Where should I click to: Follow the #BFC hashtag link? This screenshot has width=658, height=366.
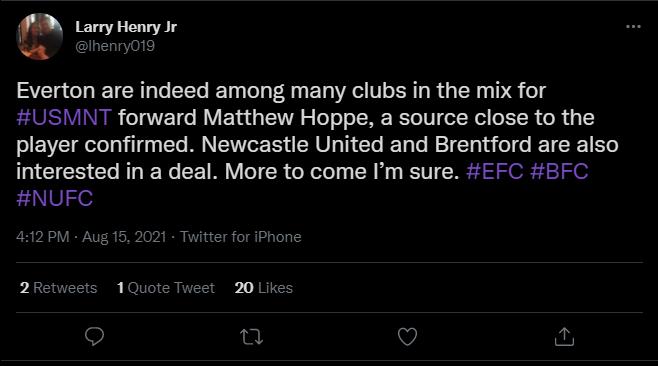(559, 171)
